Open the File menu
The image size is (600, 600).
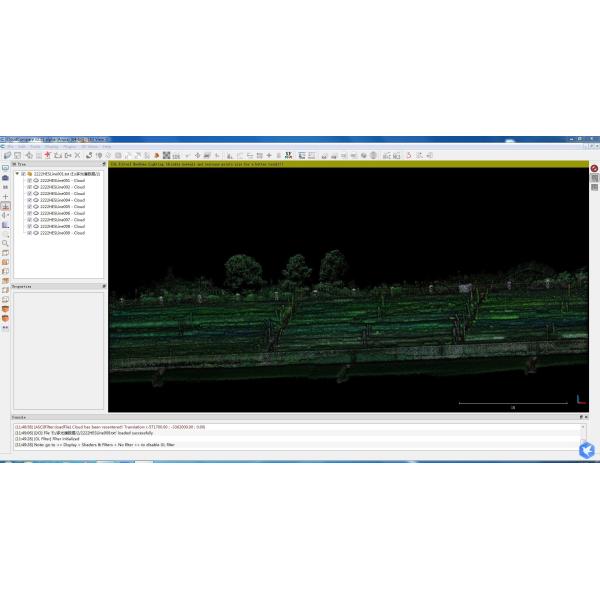(x=10, y=147)
